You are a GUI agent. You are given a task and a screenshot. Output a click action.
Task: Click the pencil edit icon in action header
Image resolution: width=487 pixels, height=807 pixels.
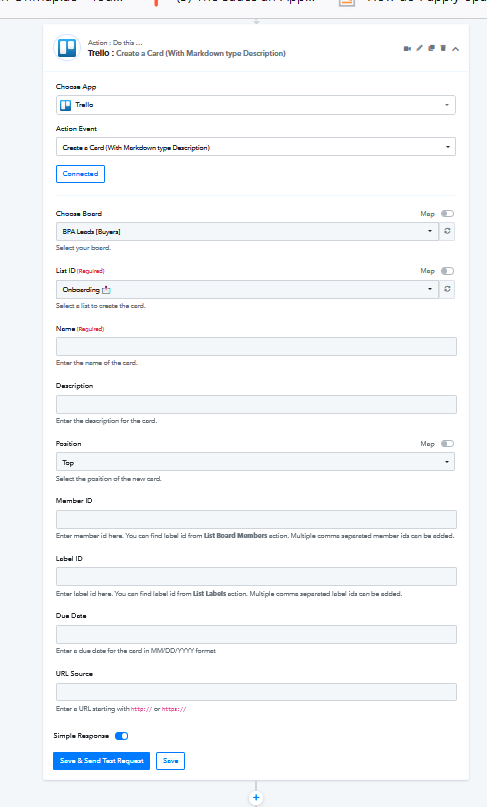pyautogui.click(x=420, y=48)
